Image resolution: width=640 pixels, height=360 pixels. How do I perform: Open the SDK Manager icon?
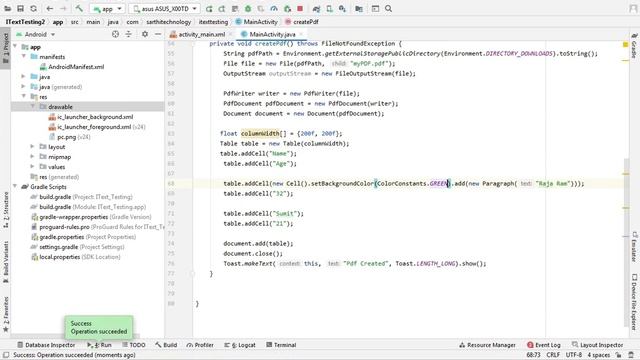pyautogui.click(x=342, y=8)
